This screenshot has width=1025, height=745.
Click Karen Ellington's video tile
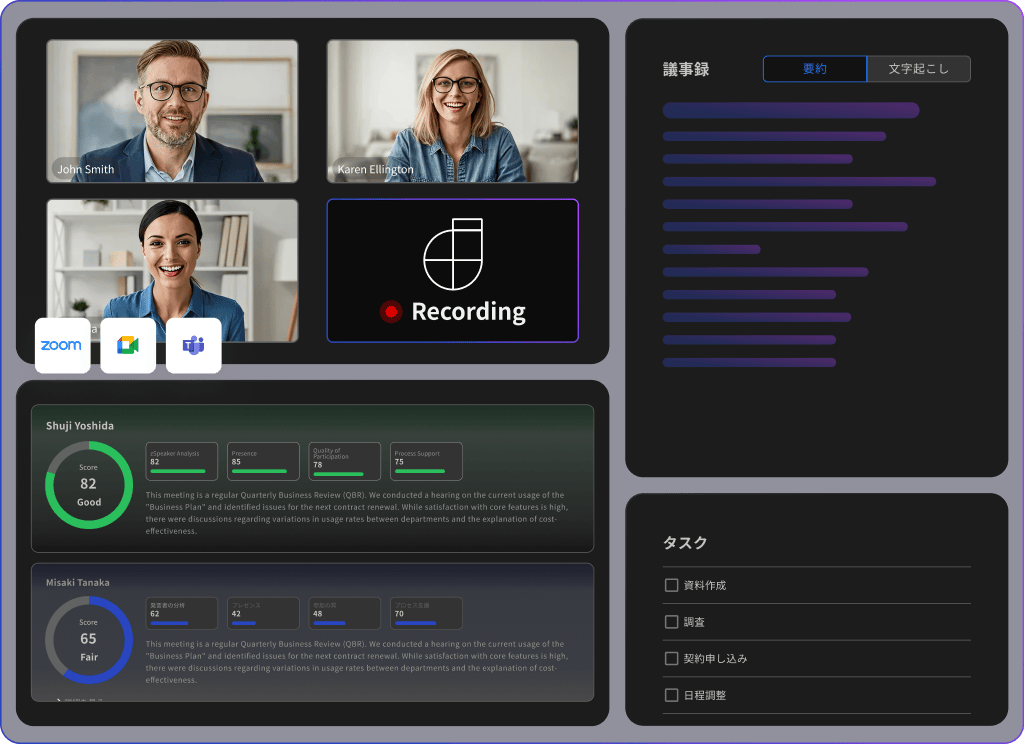point(452,110)
